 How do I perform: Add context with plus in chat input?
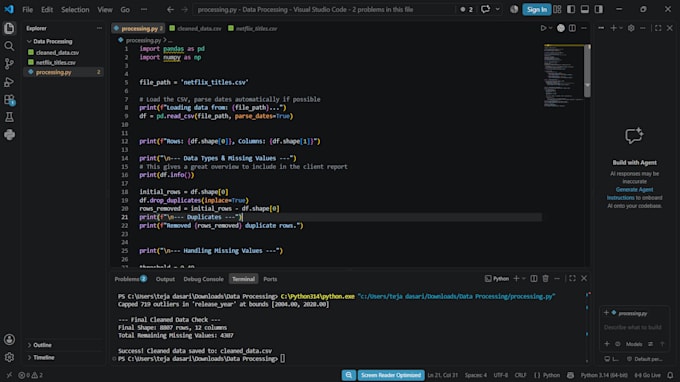coord(607,344)
